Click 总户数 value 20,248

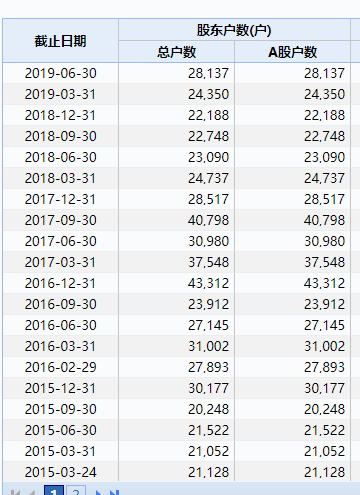click(x=208, y=409)
